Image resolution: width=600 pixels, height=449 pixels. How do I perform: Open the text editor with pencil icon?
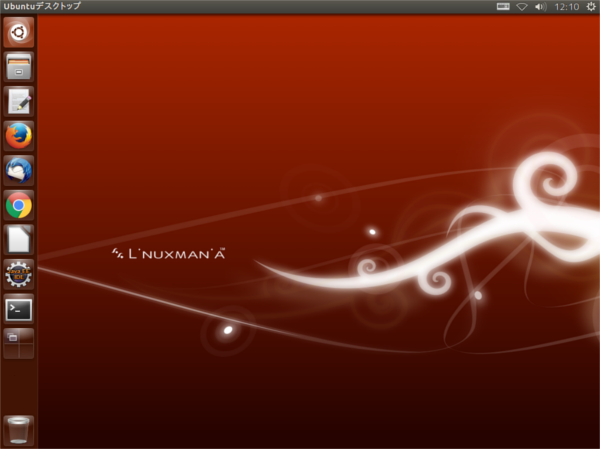tap(18, 101)
